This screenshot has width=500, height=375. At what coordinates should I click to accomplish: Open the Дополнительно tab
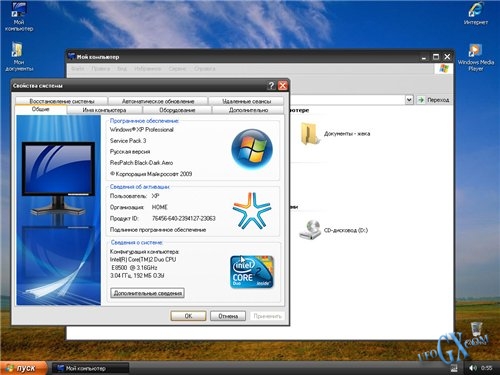pos(248,110)
